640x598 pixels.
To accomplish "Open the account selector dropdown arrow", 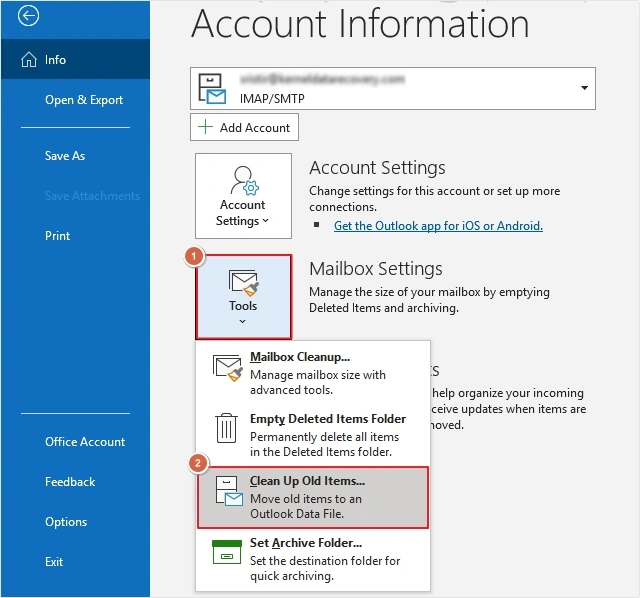I will click(x=584, y=88).
